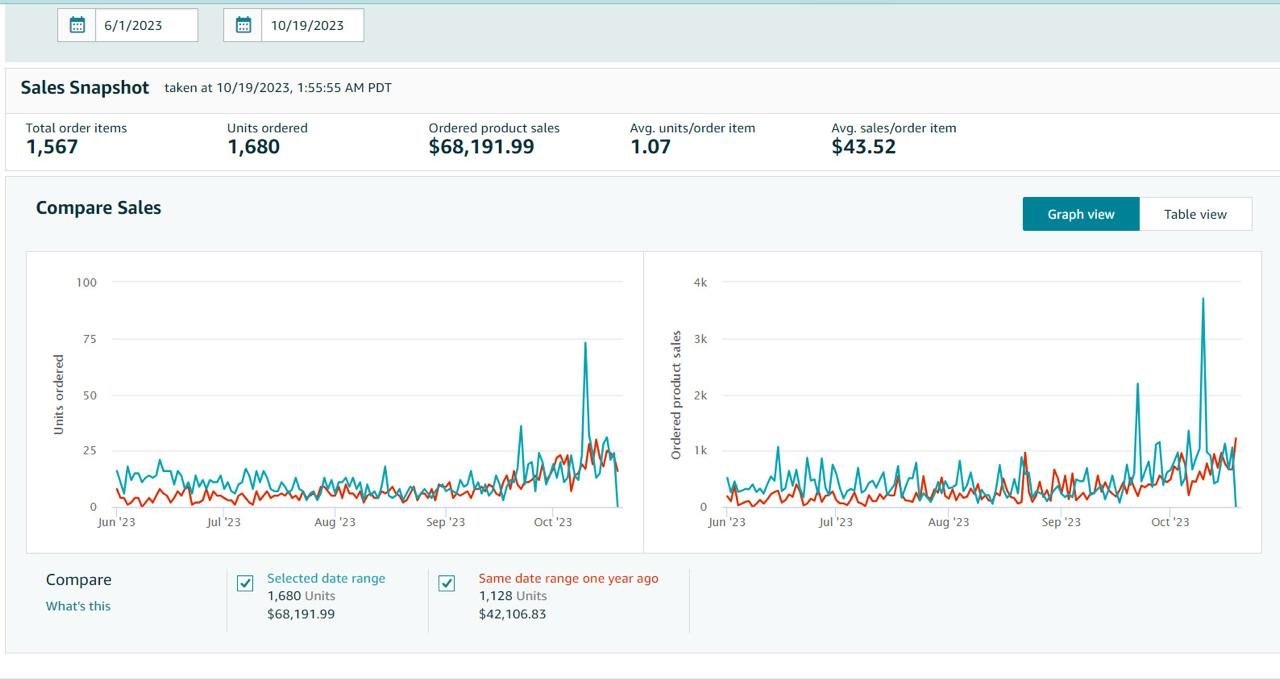Open the end date calendar icon
The height and width of the screenshot is (679, 1280).
click(x=243, y=25)
